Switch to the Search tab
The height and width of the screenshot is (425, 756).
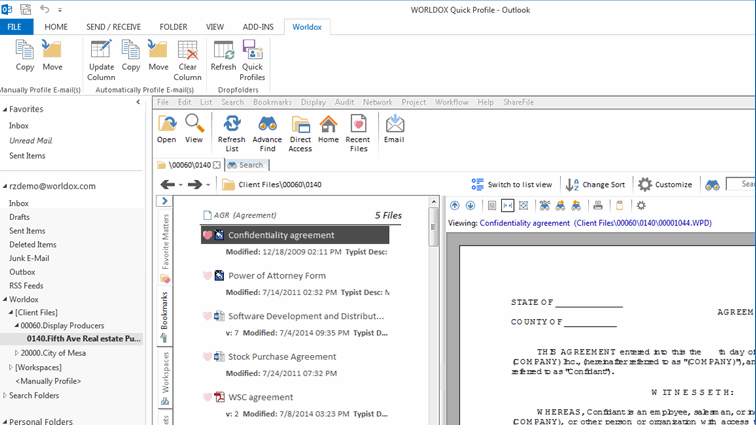coord(246,165)
